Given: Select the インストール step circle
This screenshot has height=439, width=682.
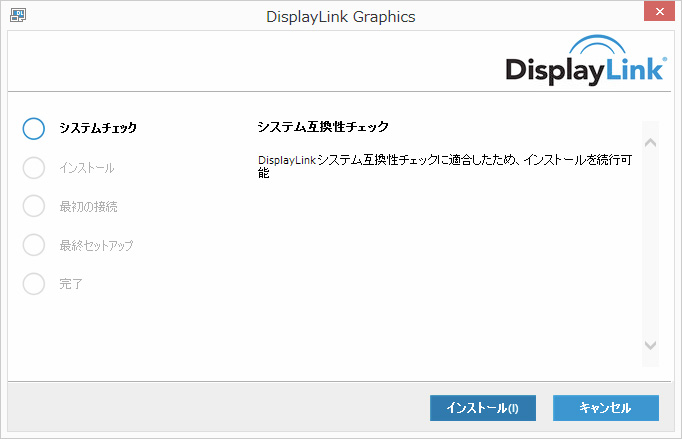Looking at the screenshot, I should point(33,168).
